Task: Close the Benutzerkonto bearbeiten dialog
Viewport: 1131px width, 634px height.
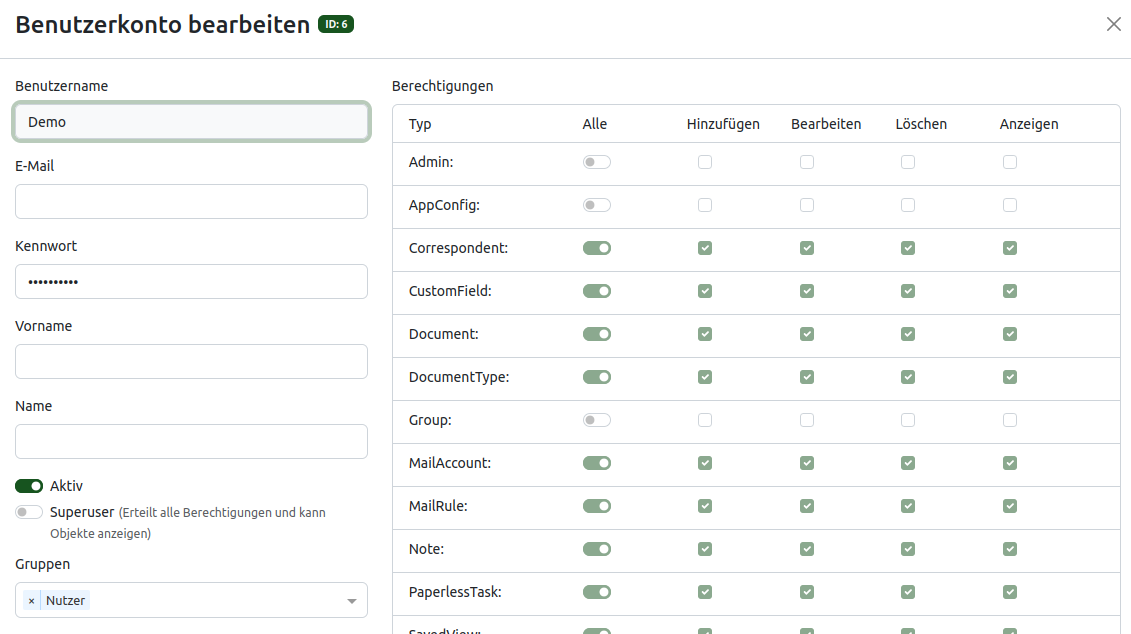Action: 1113,24
